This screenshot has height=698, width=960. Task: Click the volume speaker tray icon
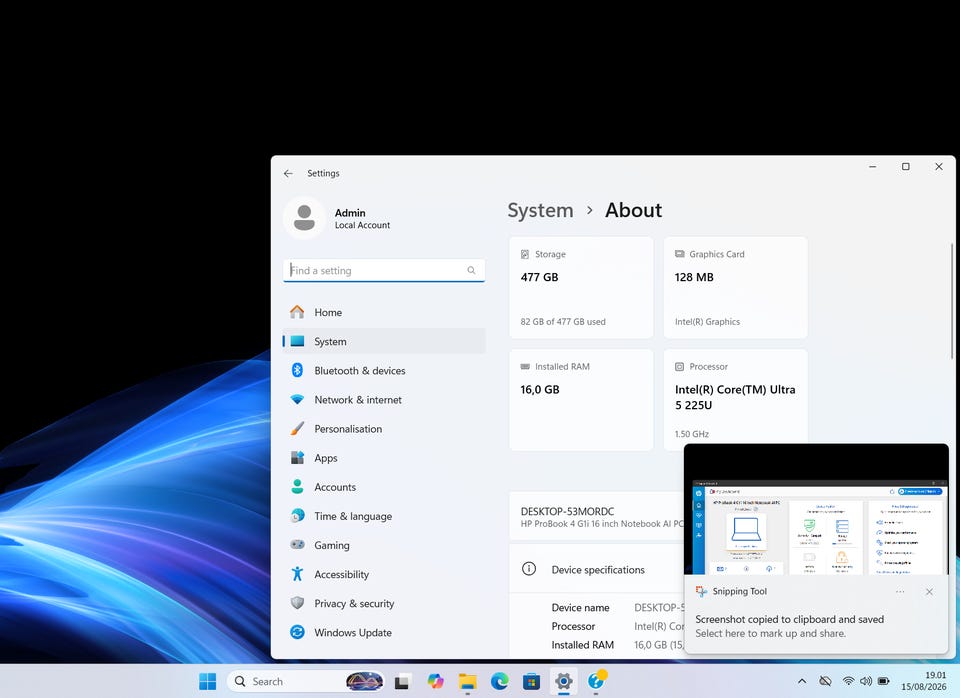click(x=866, y=681)
